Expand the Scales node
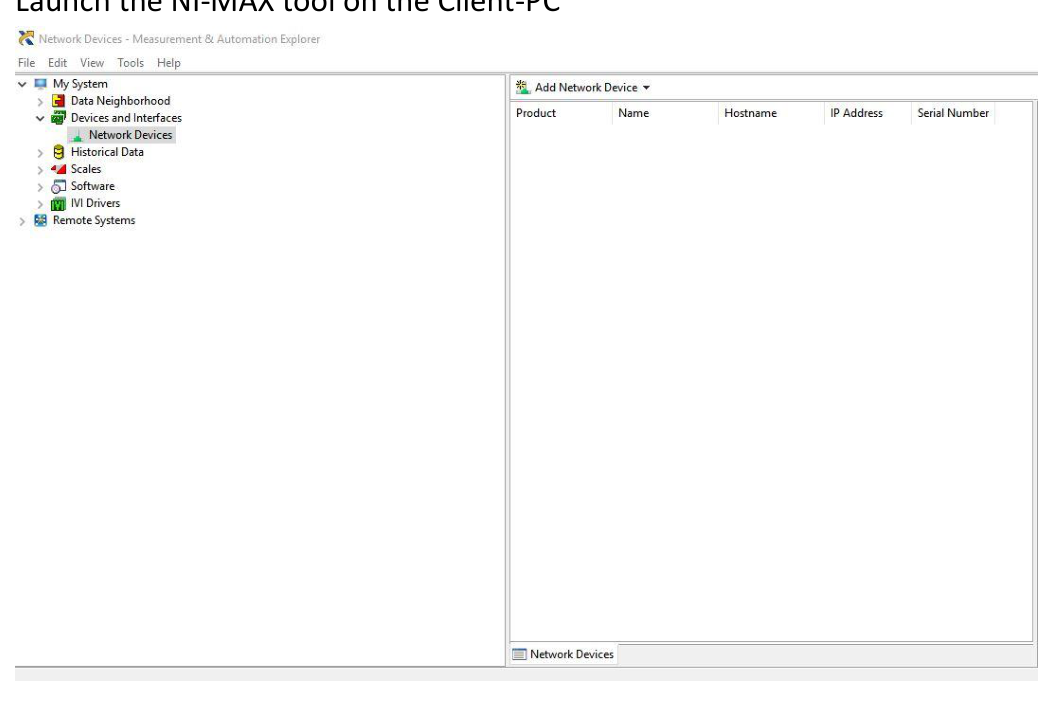 pos(40,170)
